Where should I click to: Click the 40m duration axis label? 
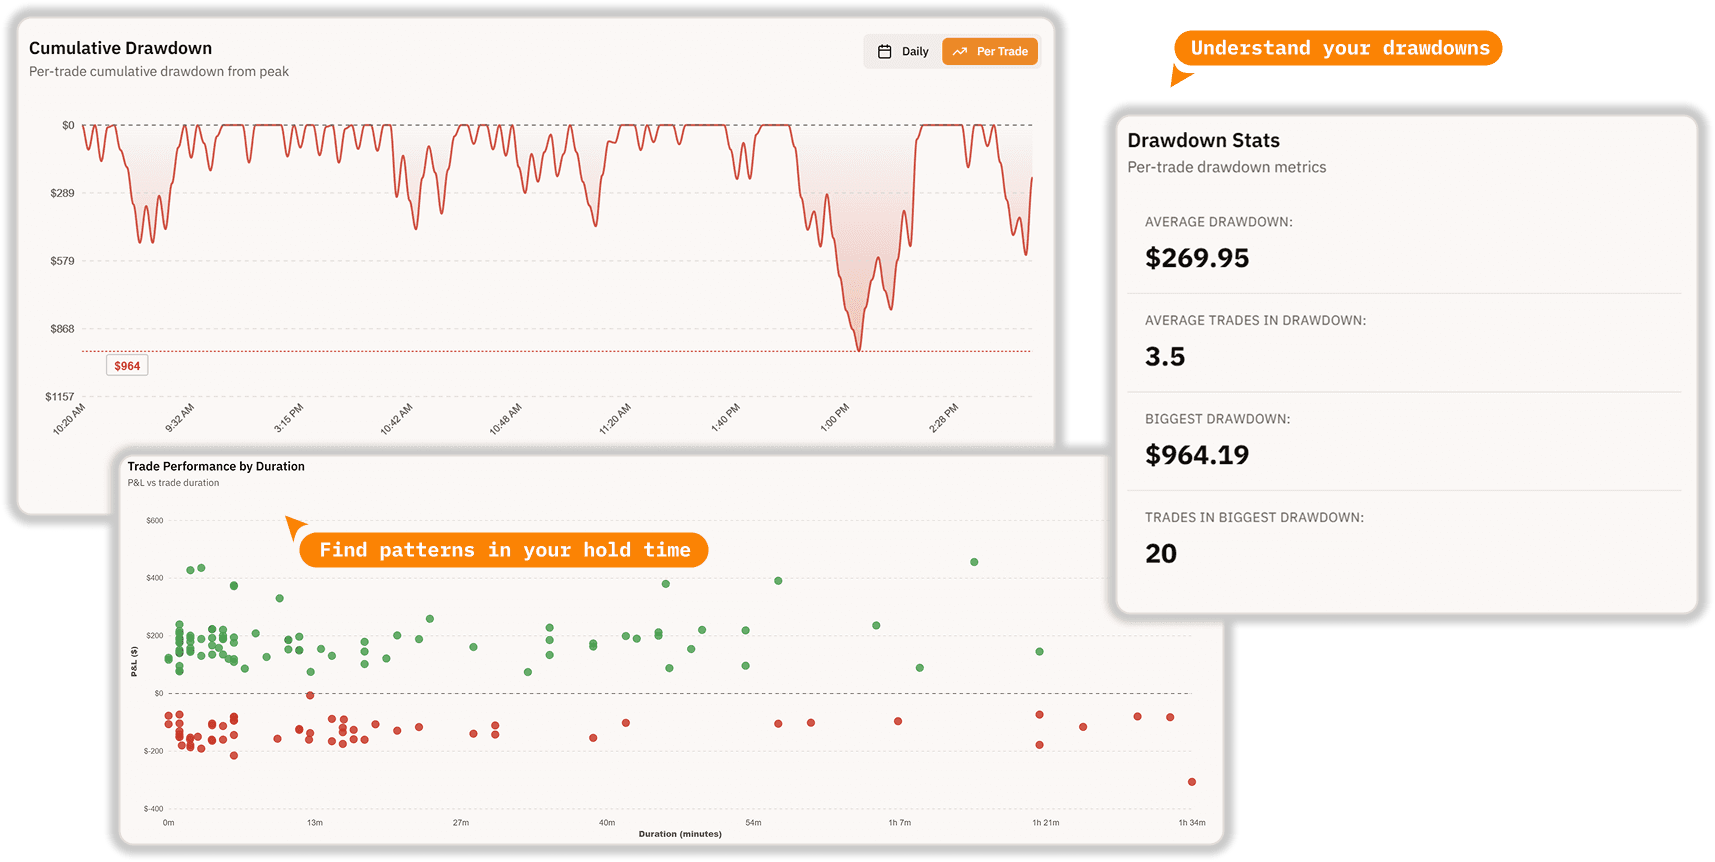pos(607,823)
